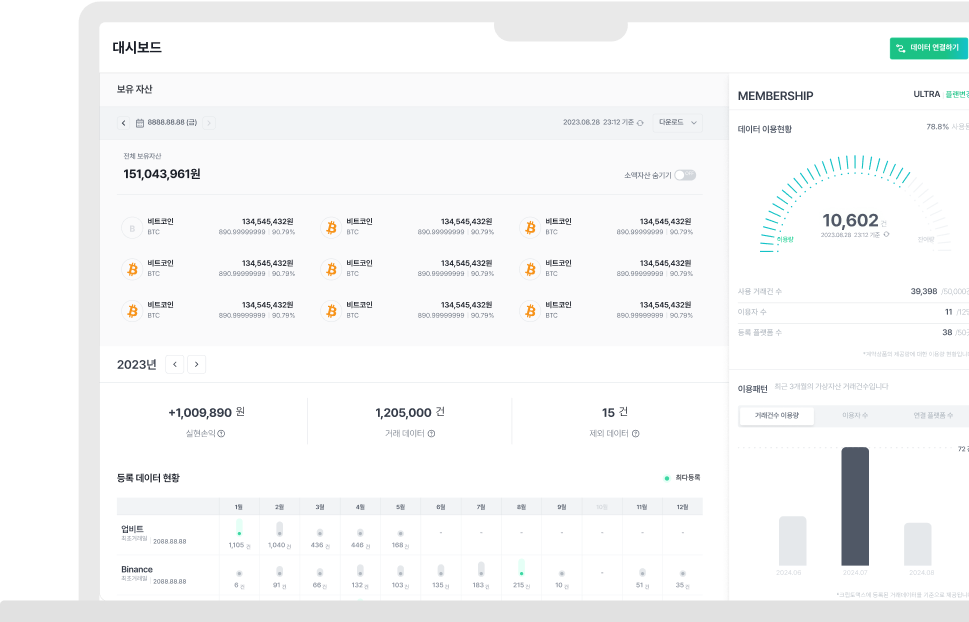
Task: Click the 이용자 수 value 11
Action: 949,312
